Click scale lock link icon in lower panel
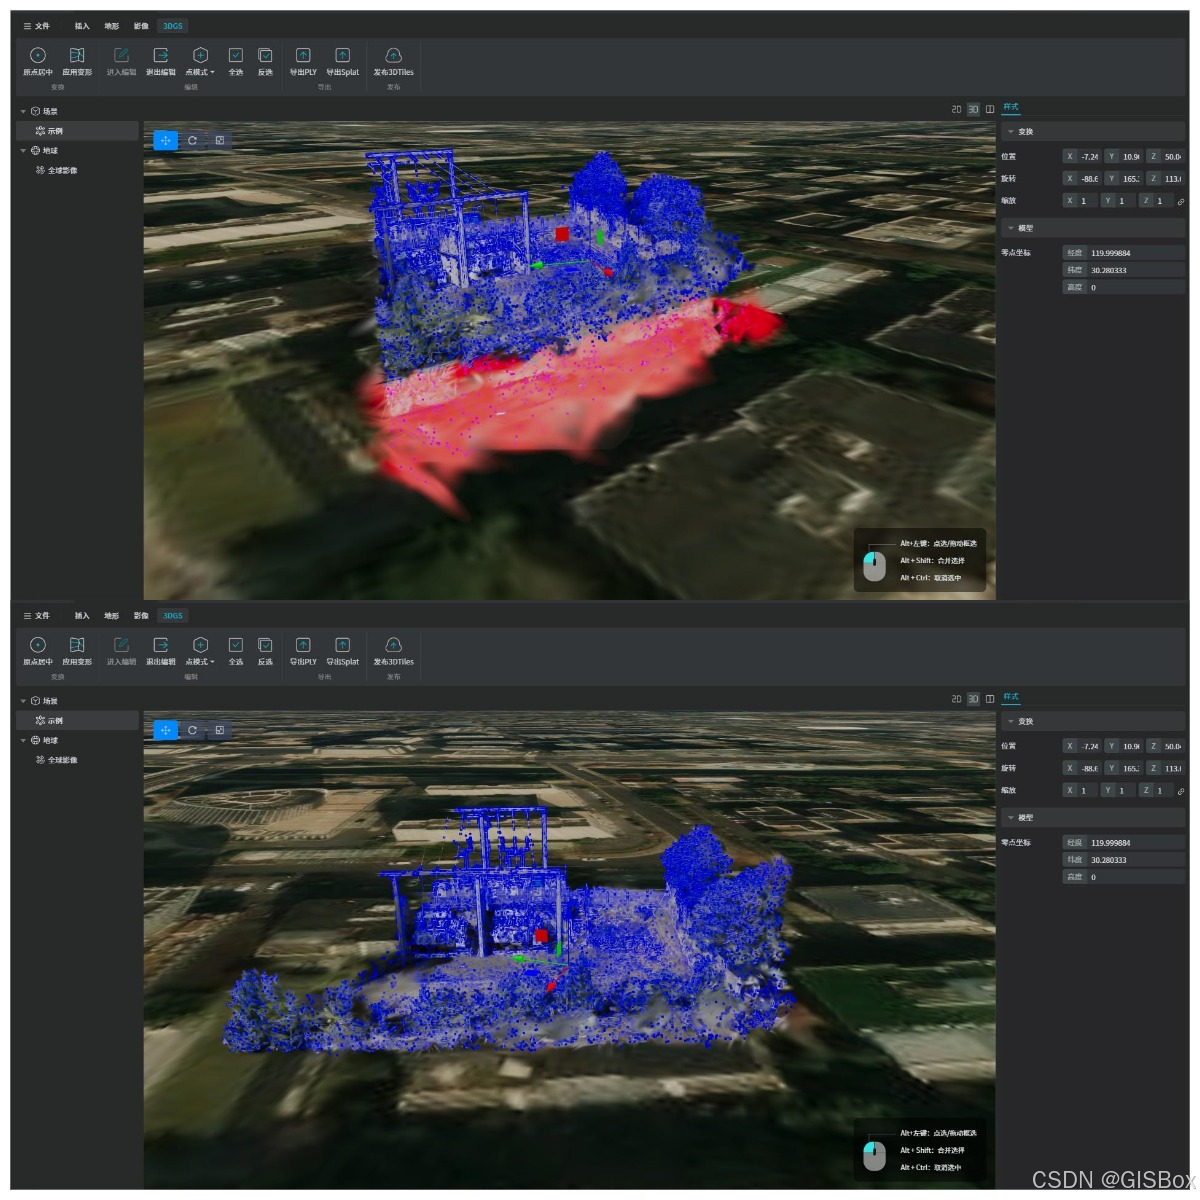This screenshot has height=1200, width=1200. coord(1181,791)
